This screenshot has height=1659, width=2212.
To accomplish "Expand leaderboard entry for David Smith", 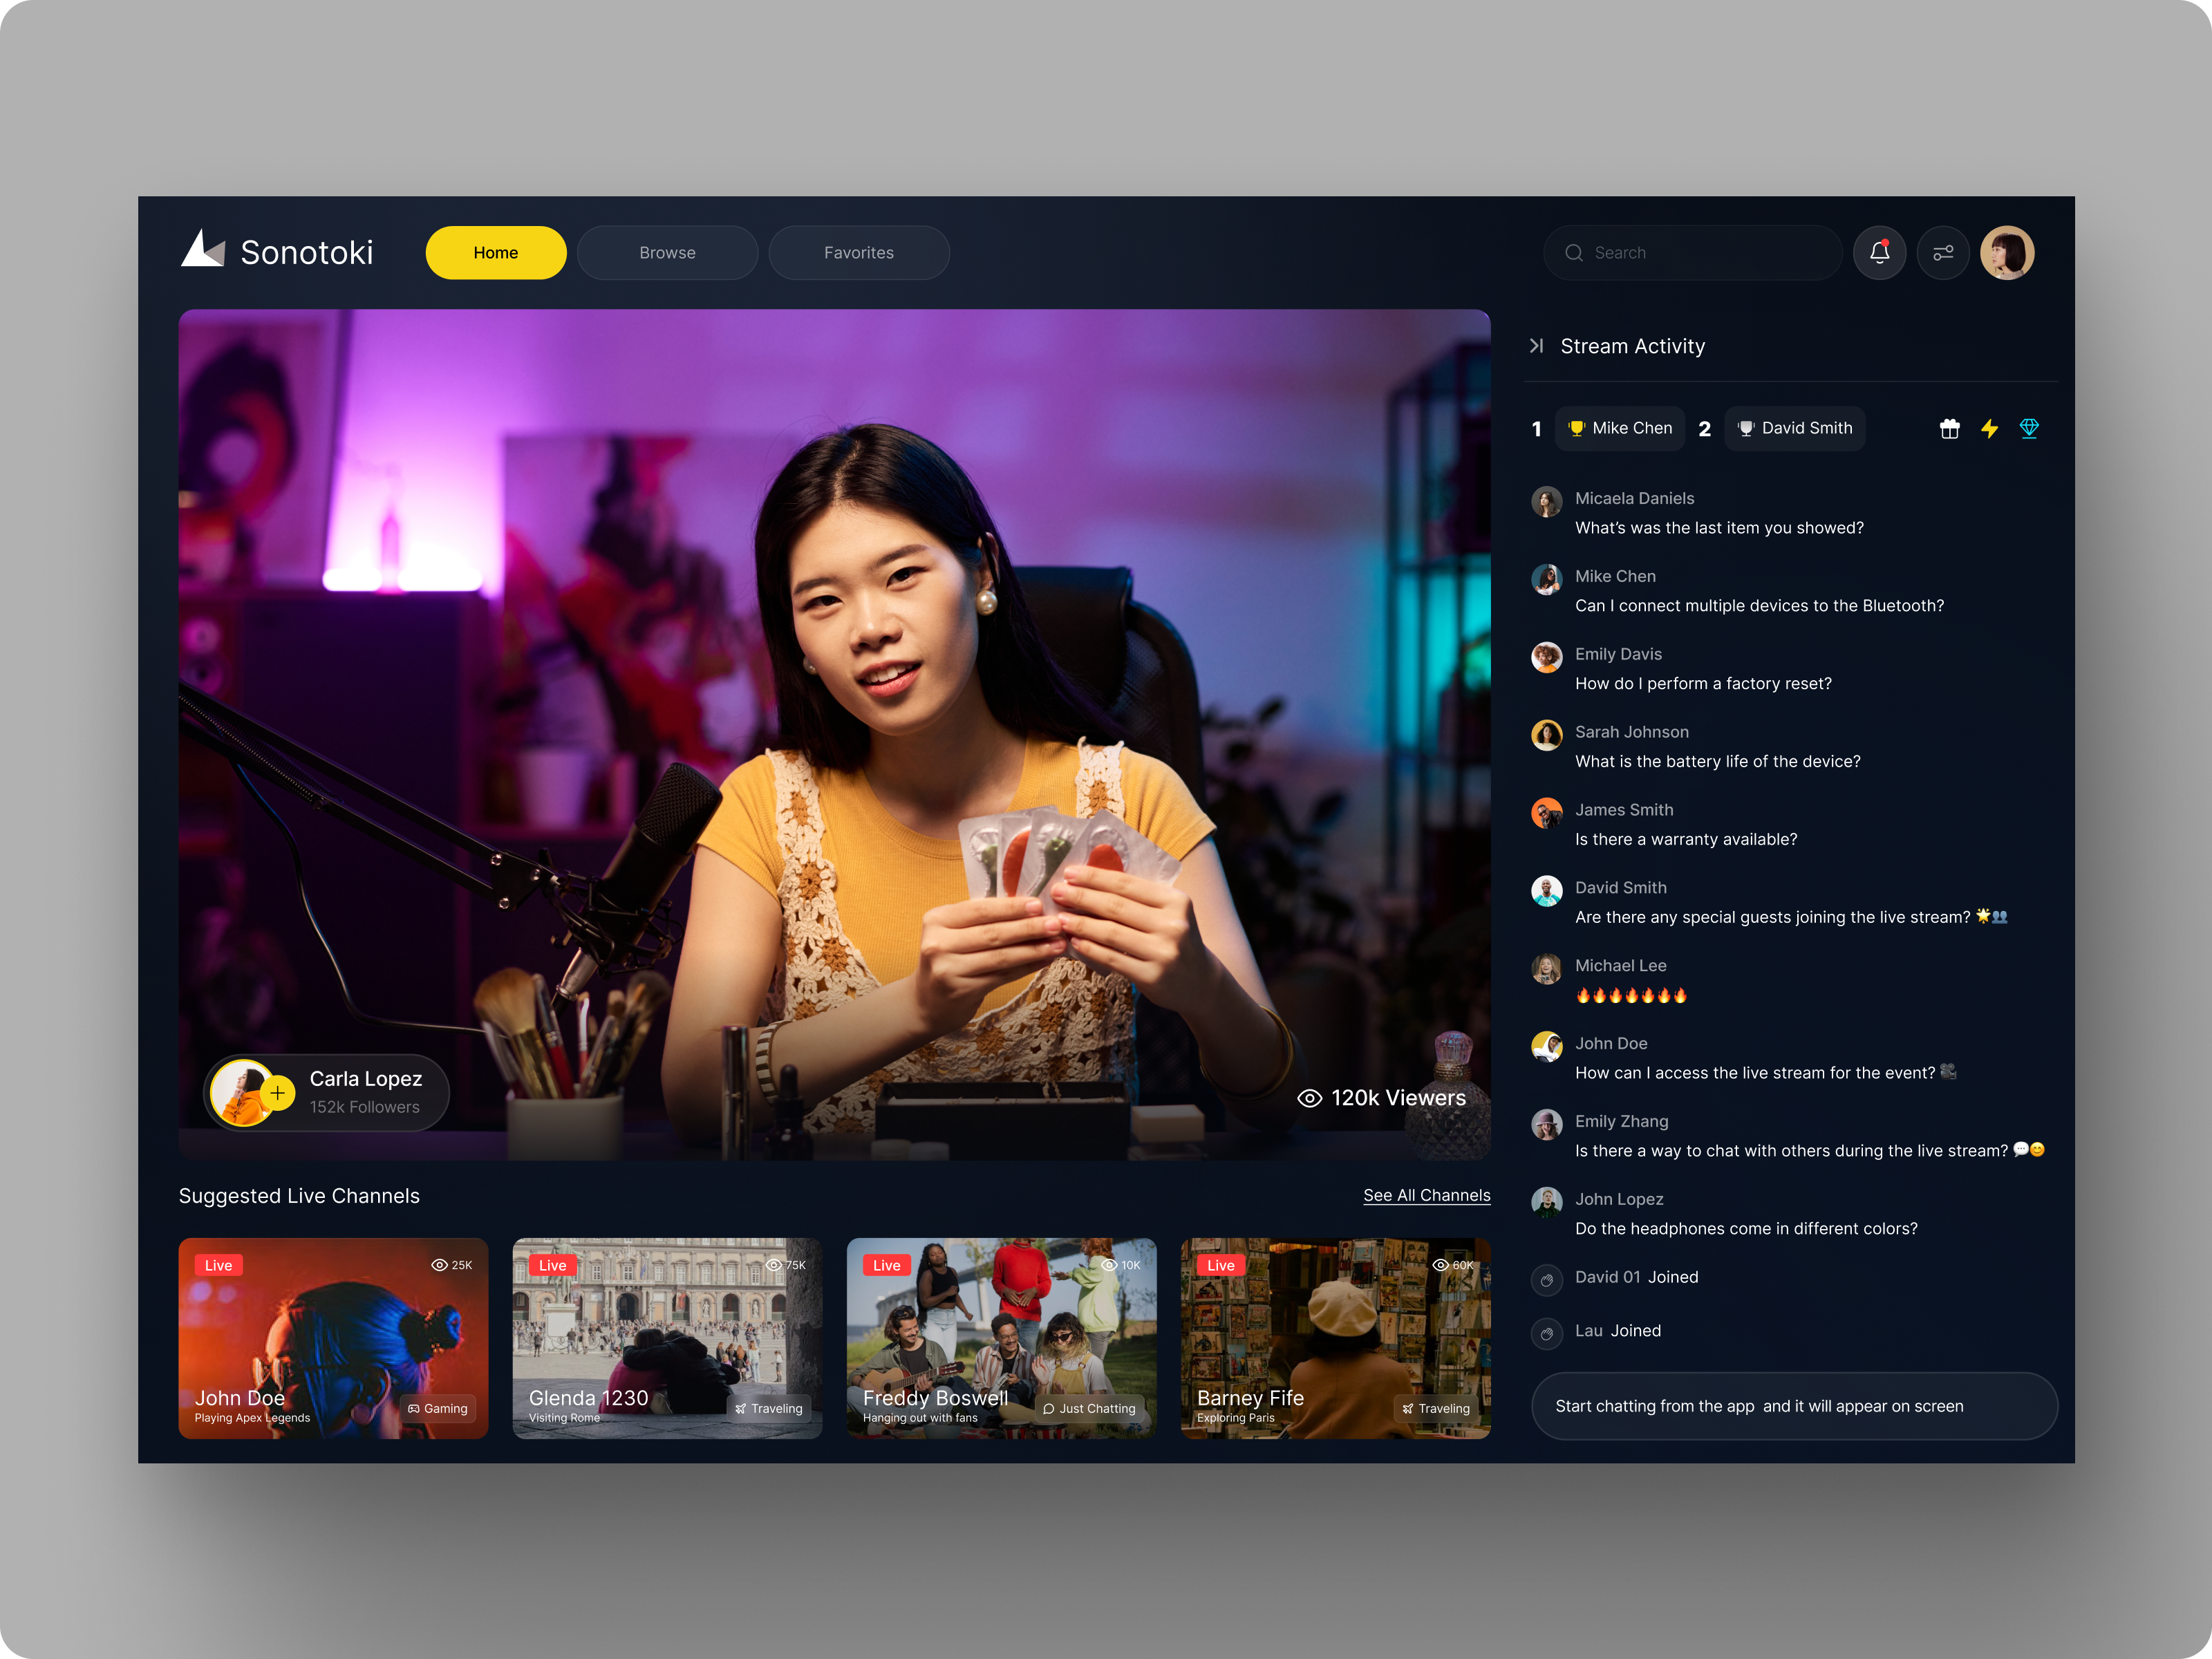I will [1794, 428].
